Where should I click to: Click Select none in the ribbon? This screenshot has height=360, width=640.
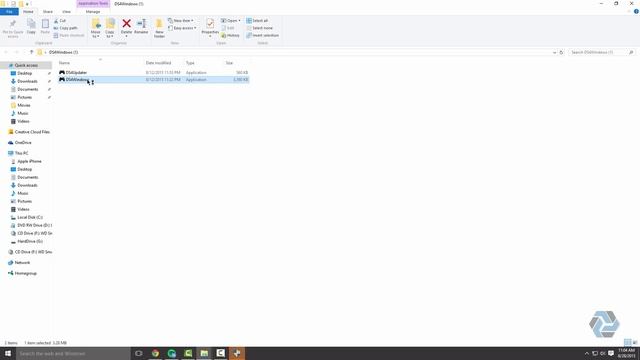(260, 28)
